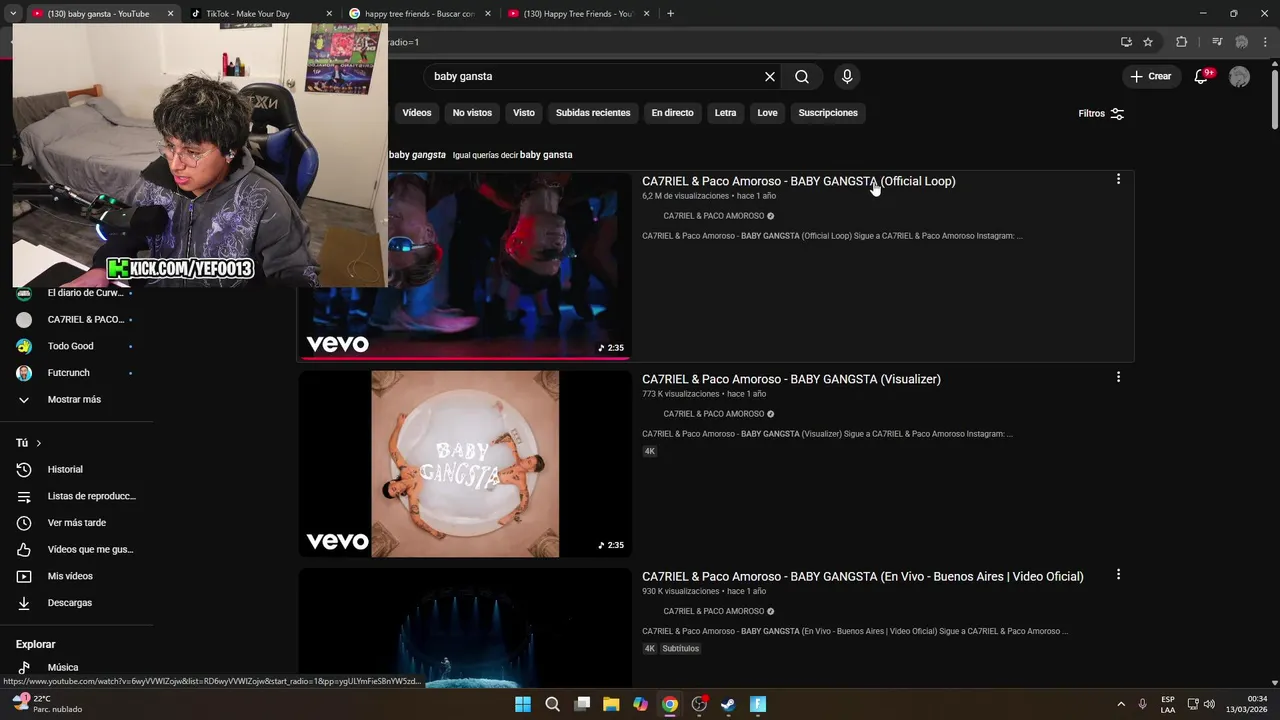Image resolution: width=1280 pixels, height=720 pixels.
Task: Open more options for the Official Loop video
Action: [1118, 179]
